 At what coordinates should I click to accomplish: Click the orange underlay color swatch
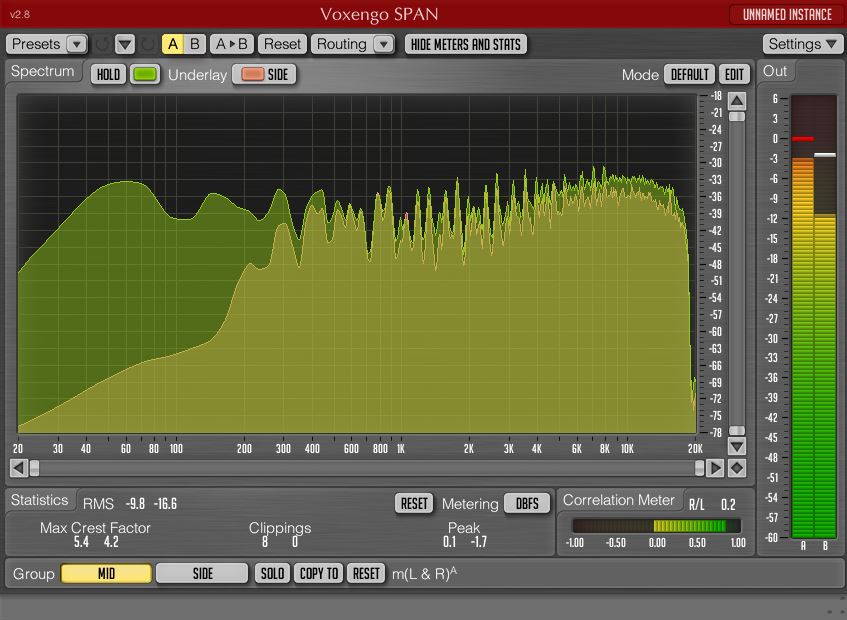(x=253, y=75)
